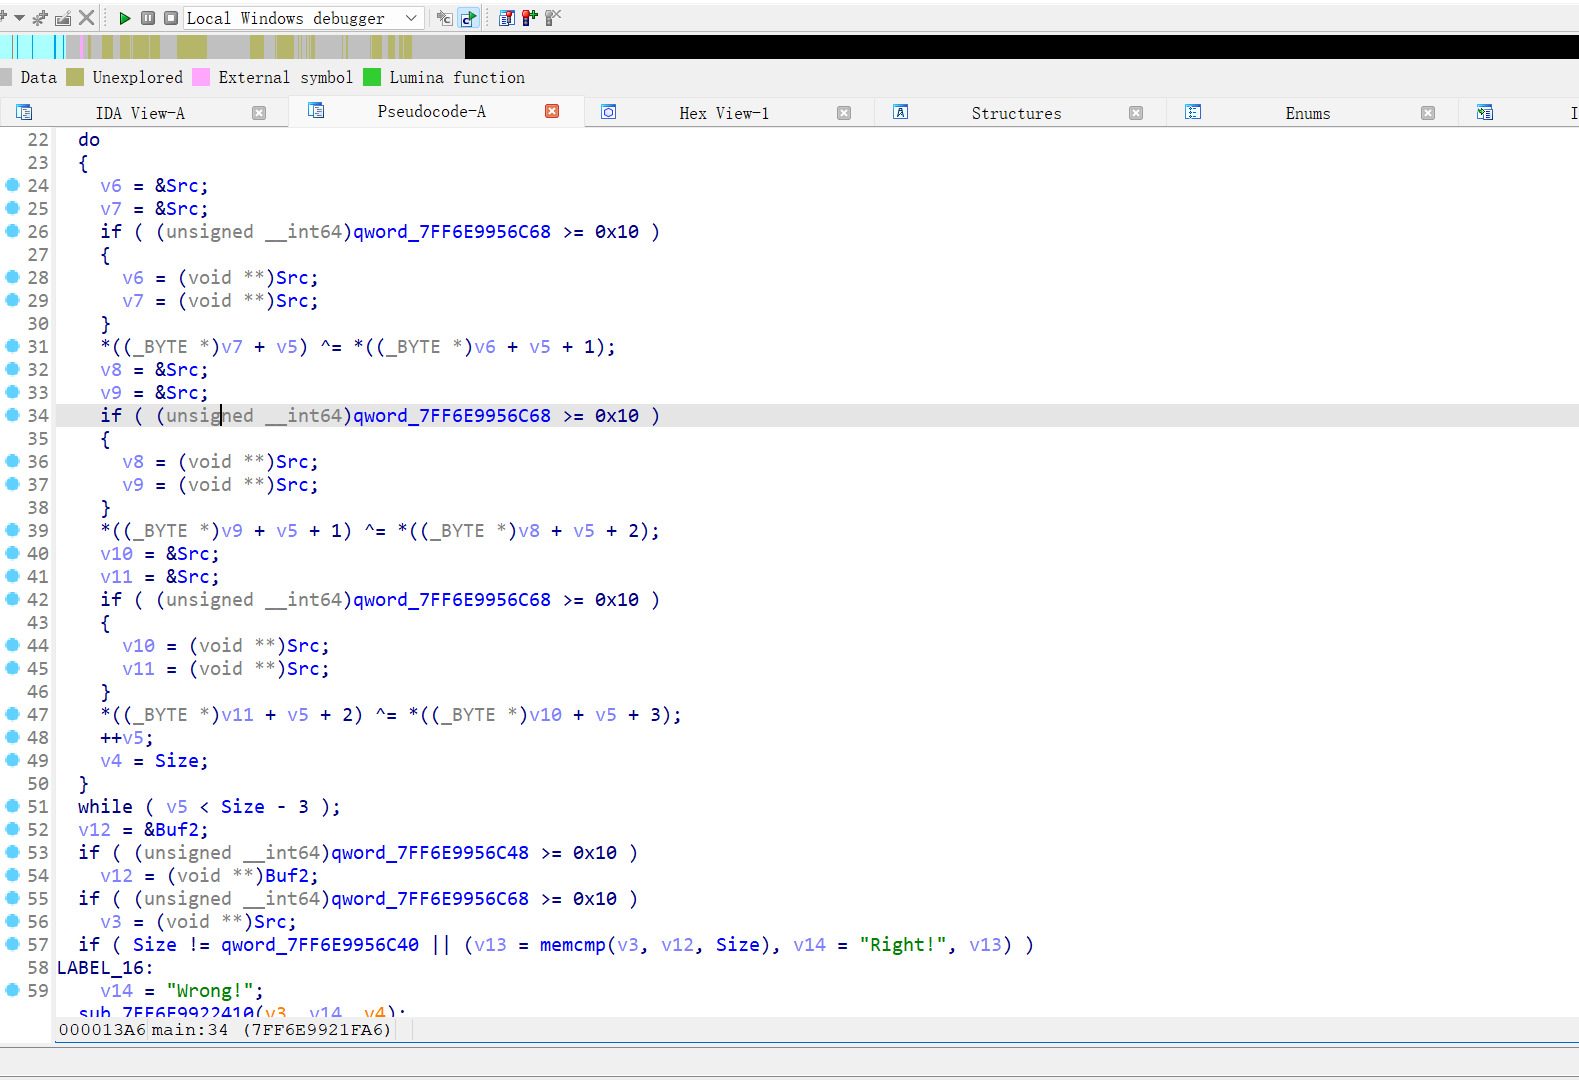
Task: Click qword_7FF6E9956C40 on line 57
Action: (320, 945)
